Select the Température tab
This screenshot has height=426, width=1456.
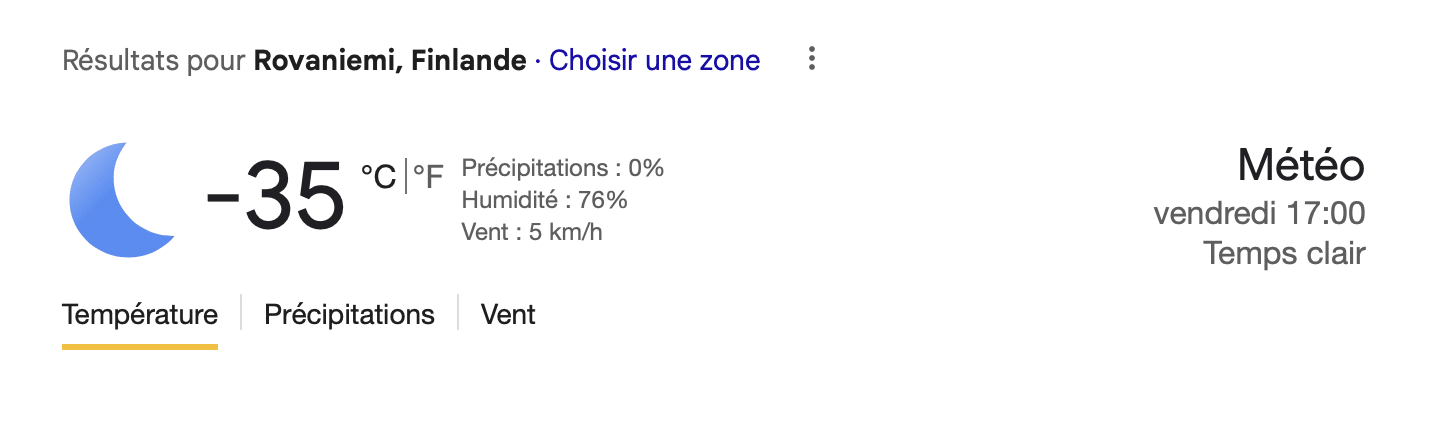pos(140,314)
